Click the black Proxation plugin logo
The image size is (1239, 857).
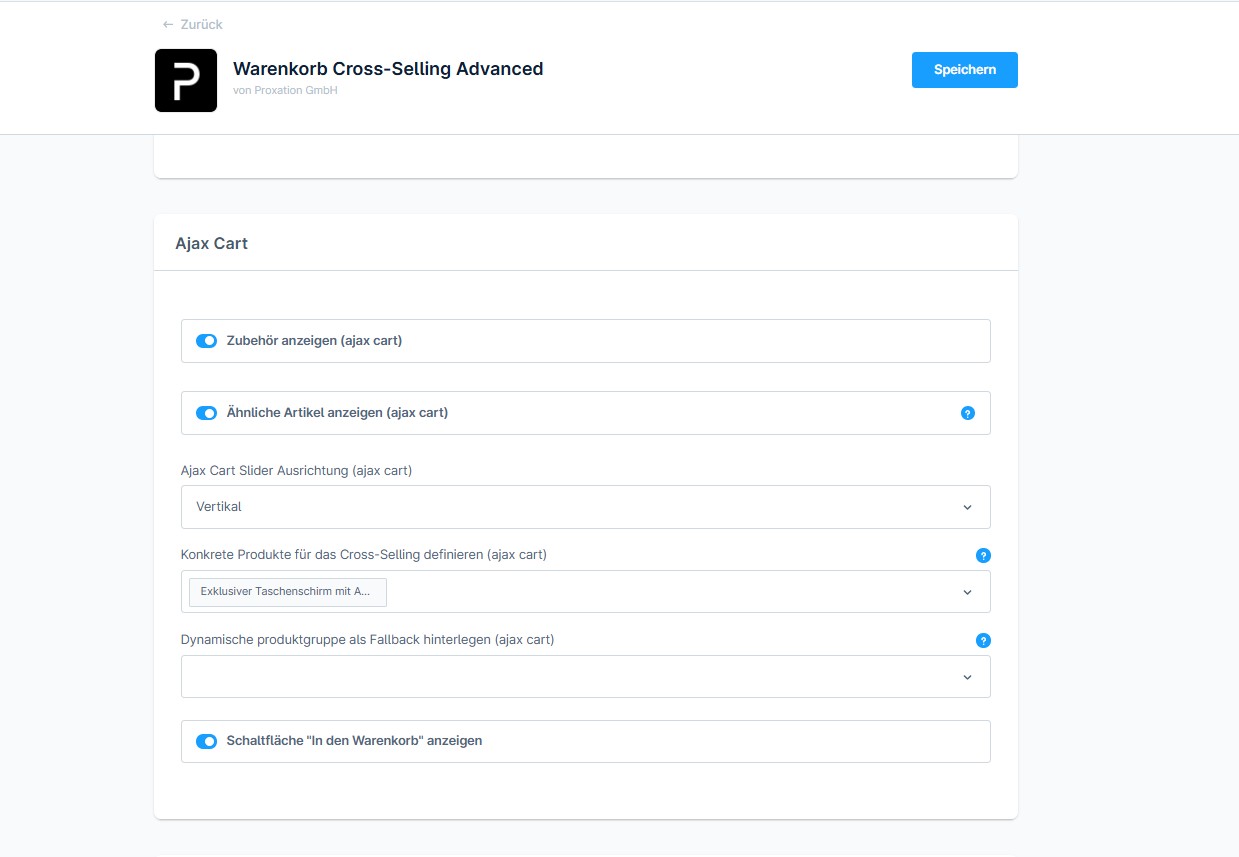coord(186,80)
